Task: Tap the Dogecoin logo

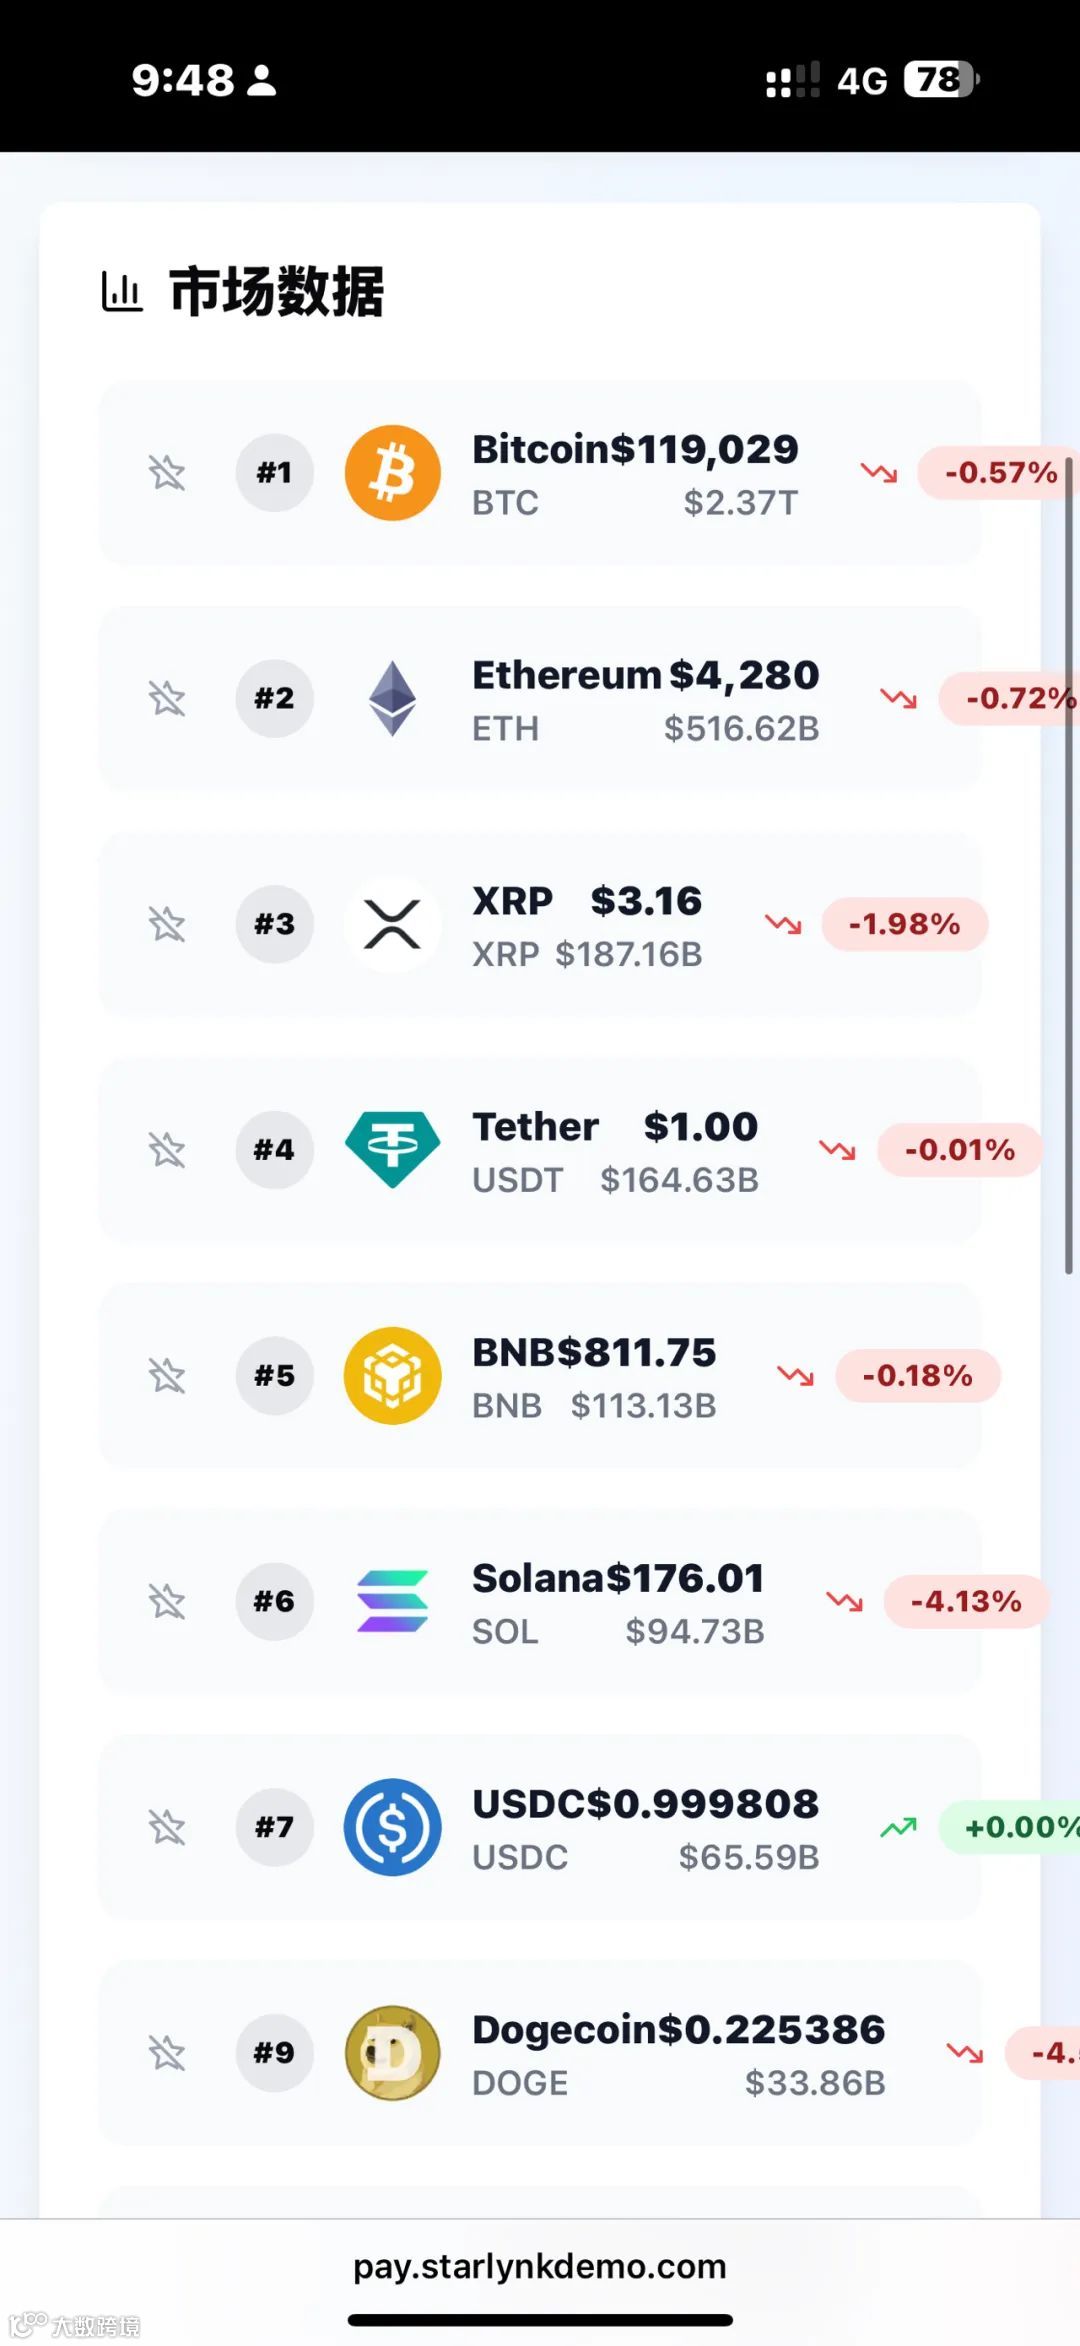Action: coord(392,2053)
